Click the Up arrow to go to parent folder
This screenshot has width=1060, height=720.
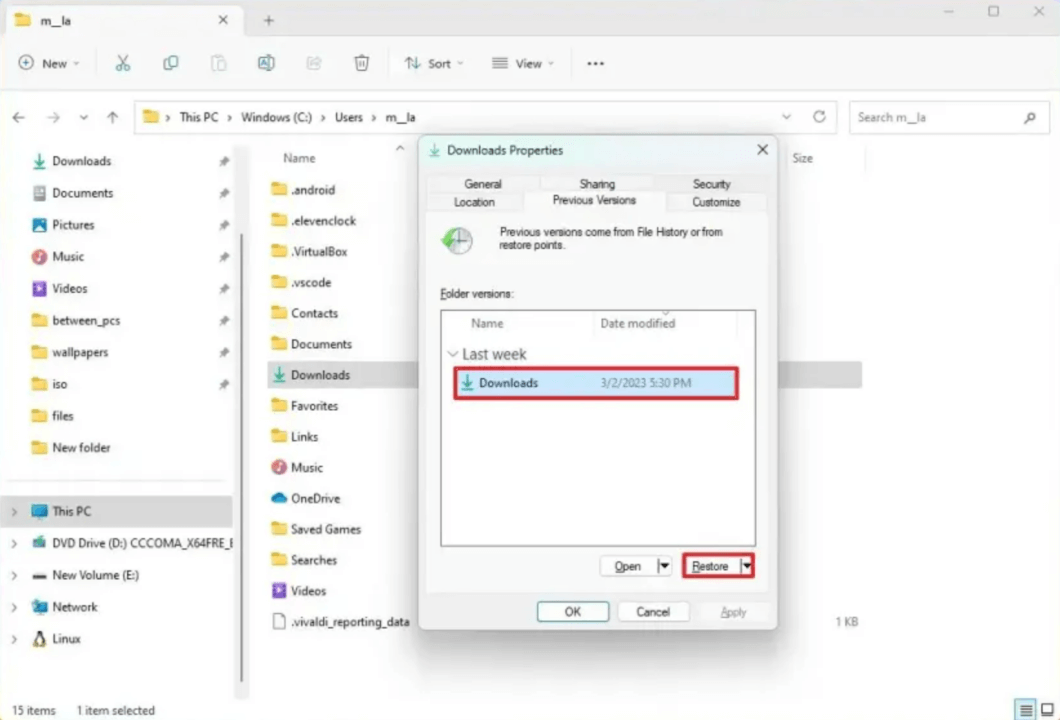112,117
